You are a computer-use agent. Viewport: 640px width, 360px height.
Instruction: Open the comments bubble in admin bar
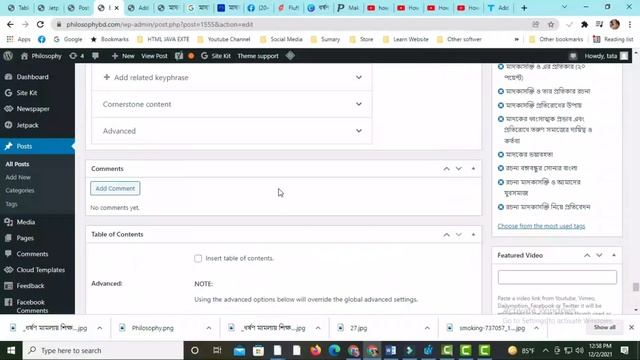tap(96, 56)
